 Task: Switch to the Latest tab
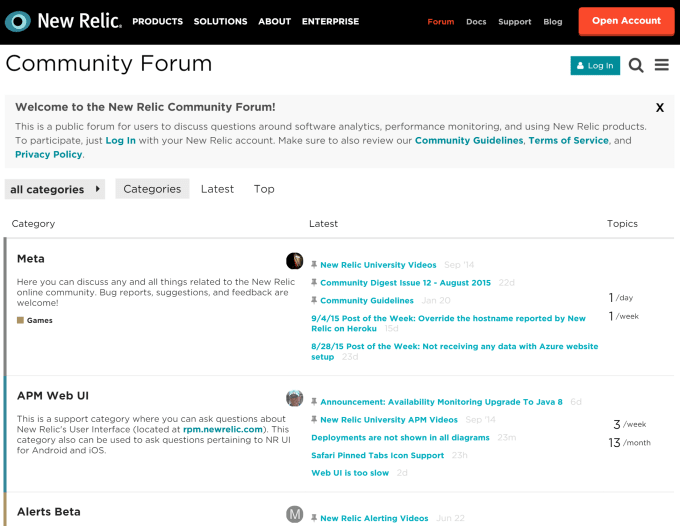pyautogui.click(x=217, y=189)
